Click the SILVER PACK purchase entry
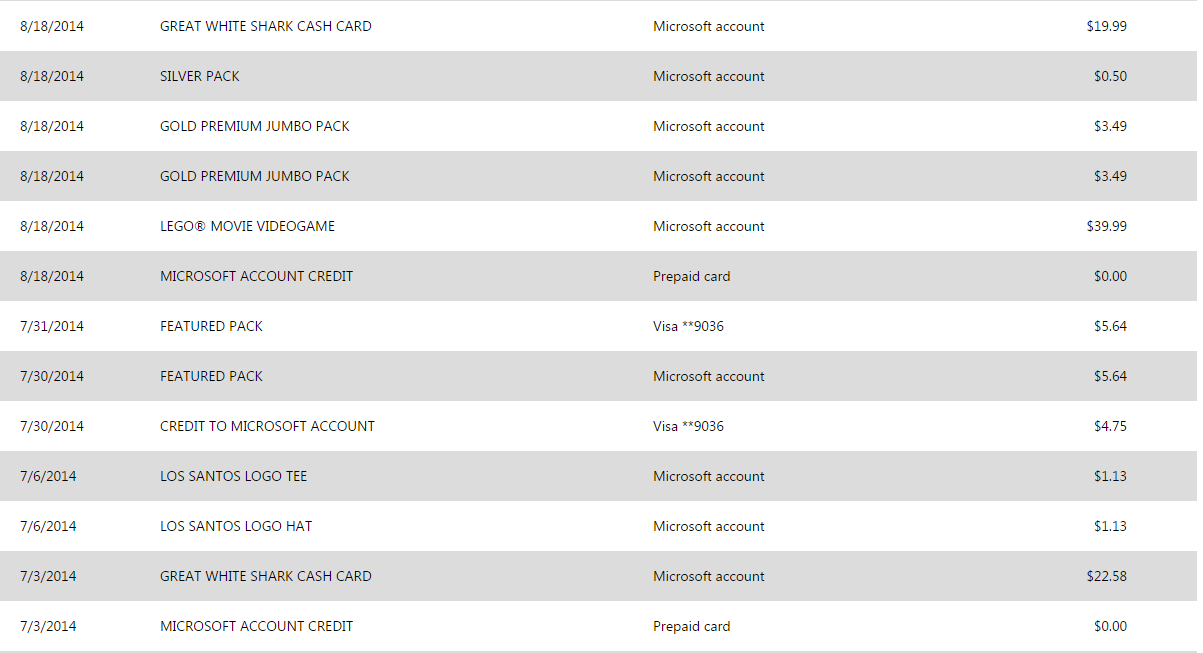The height and width of the screenshot is (653, 1203). (200, 76)
